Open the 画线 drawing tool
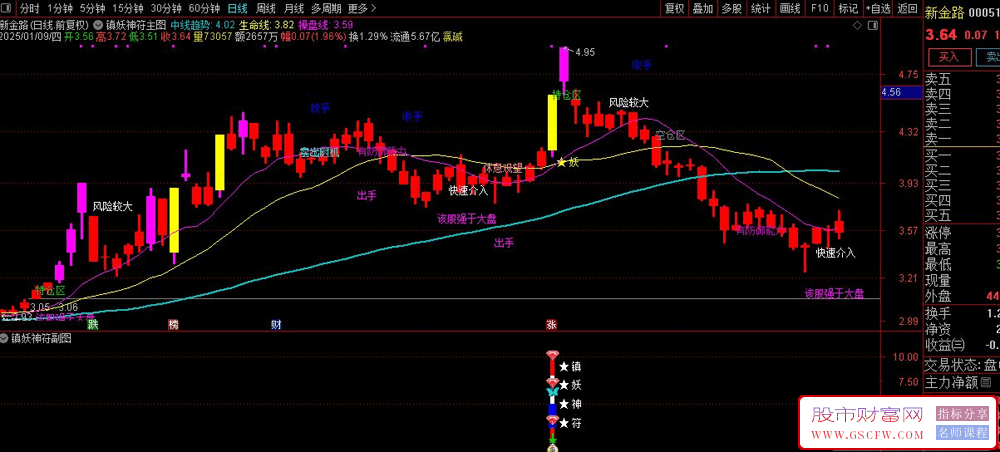Viewport: 1000px width, 452px height. [x=790, y=9]
